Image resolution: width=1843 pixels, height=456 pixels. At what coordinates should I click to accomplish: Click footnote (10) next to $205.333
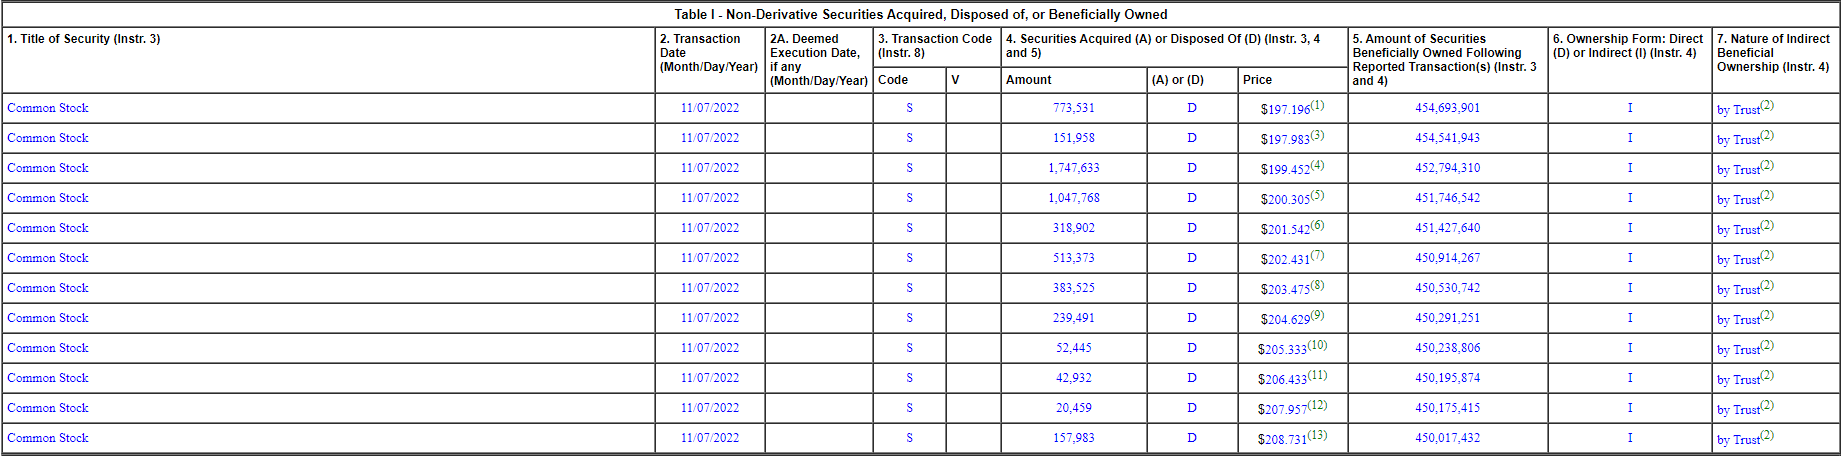click(1317, 345)
